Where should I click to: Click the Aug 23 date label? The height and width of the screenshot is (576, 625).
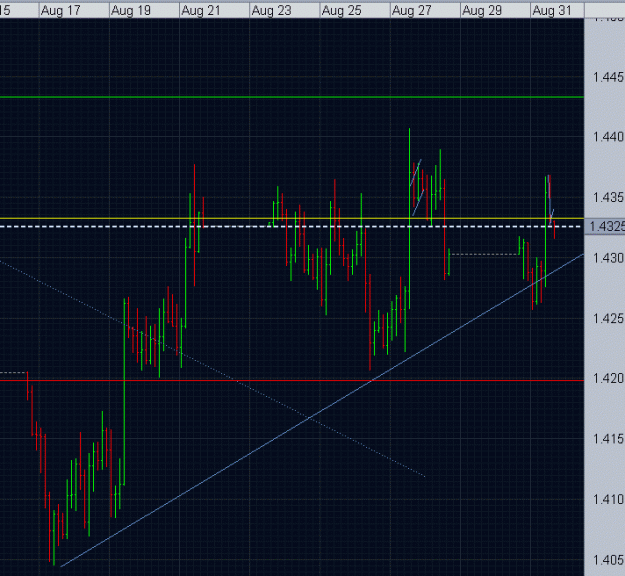tap(271, 11)
